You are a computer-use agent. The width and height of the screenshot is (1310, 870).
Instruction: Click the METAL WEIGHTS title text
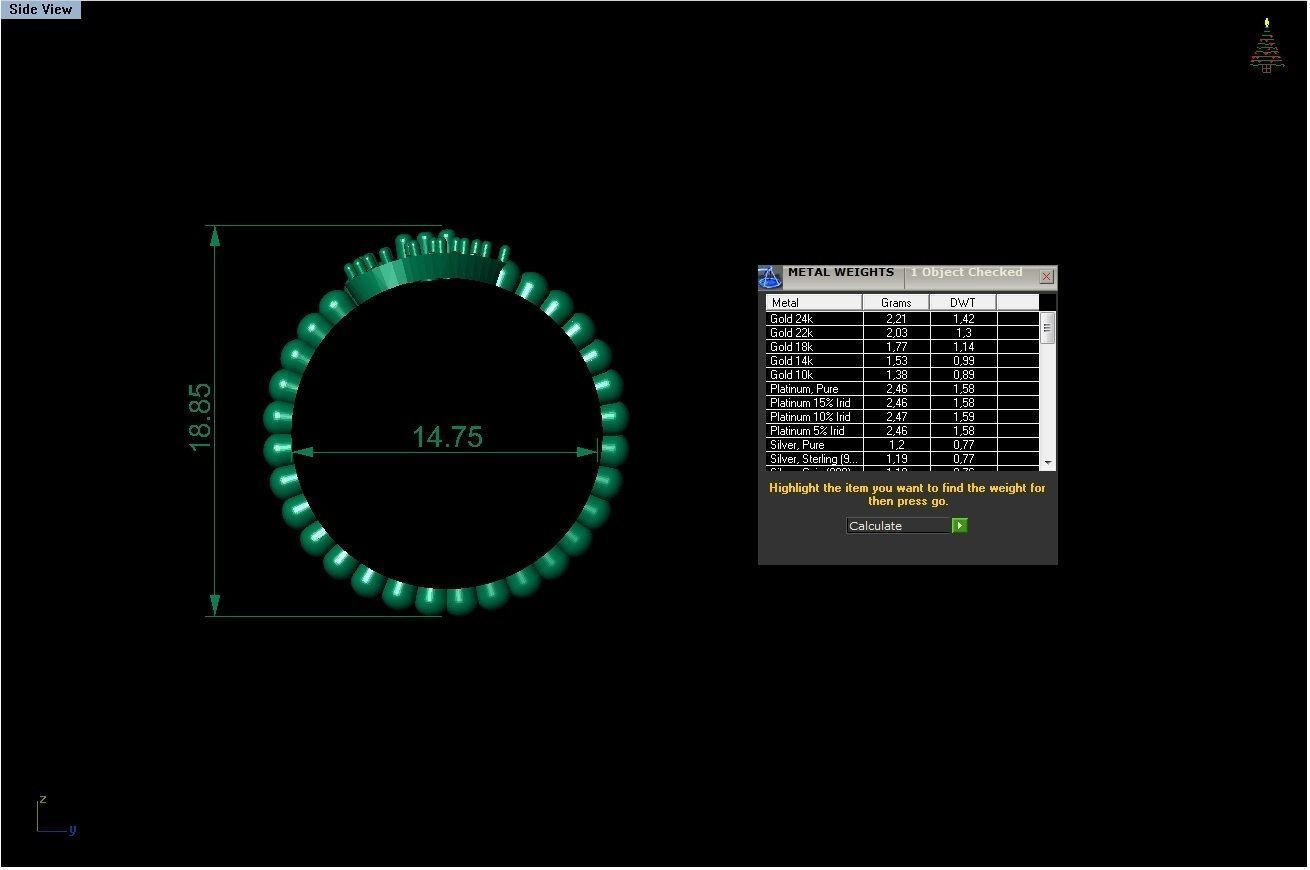(x=841, y=272)
